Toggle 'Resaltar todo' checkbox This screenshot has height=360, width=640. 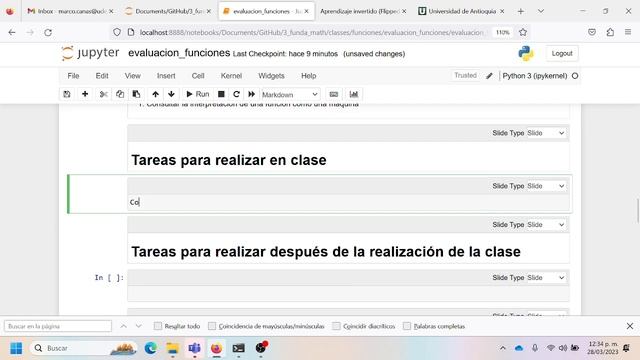click(158, 326)
